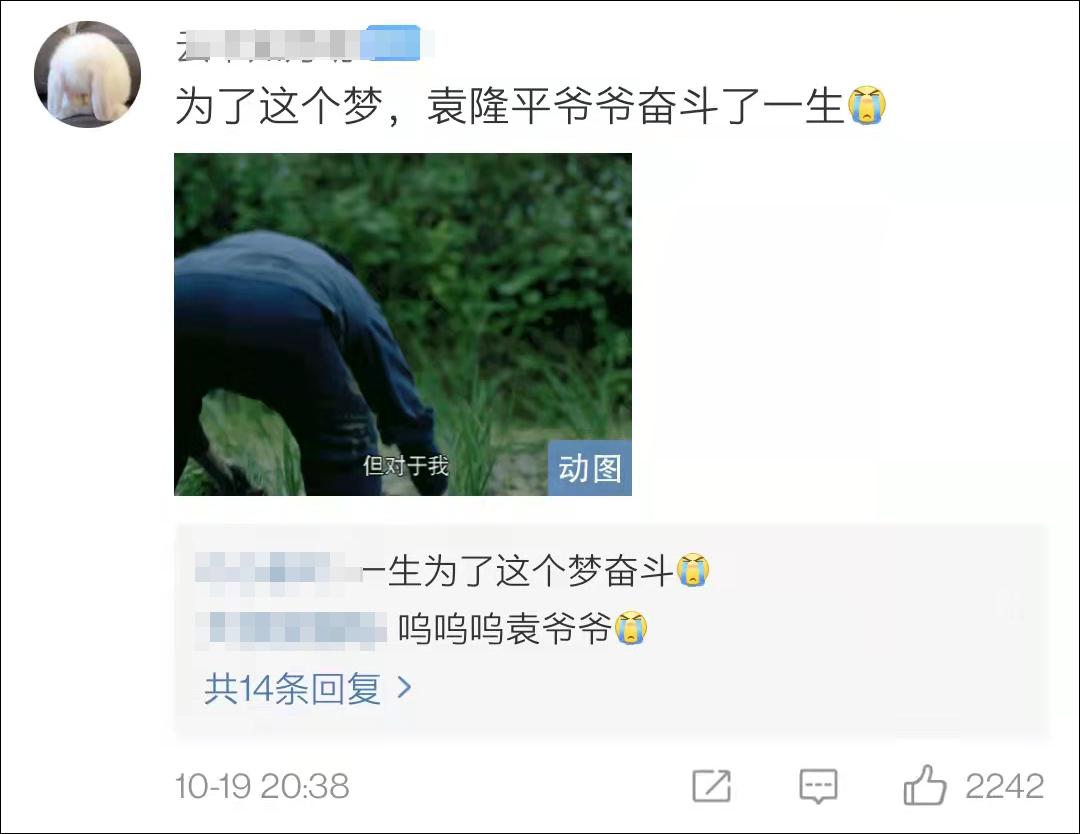Click the blue badge beside username
1080x834 pixels.
point(393,43)
